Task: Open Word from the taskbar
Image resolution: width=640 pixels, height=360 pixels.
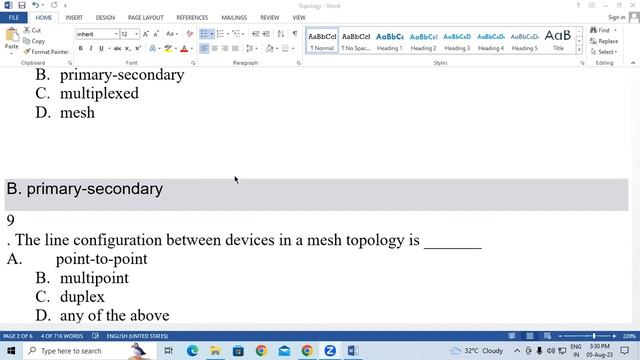Action: [x=353, y=351]
